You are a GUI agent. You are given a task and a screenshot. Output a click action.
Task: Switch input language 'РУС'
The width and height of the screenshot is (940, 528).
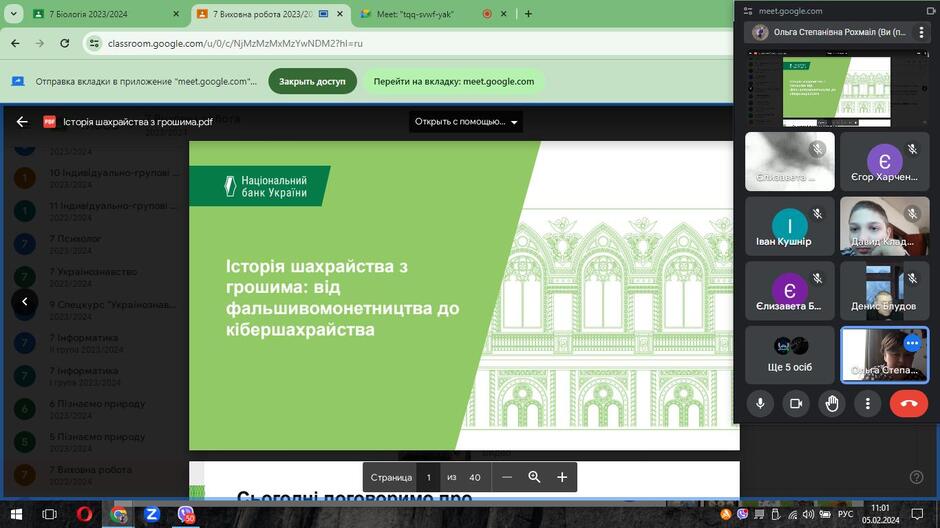click(x=845, y=514)
